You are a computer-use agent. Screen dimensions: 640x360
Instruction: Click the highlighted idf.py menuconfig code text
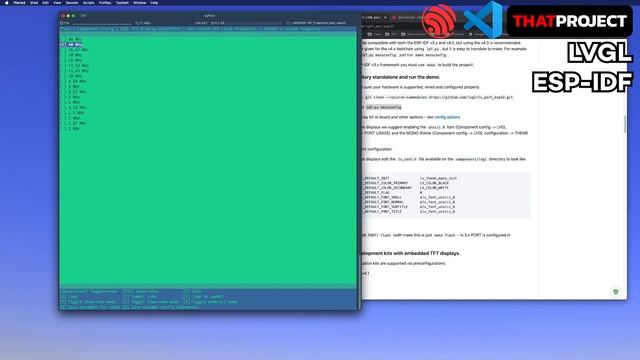coord(384,107)
